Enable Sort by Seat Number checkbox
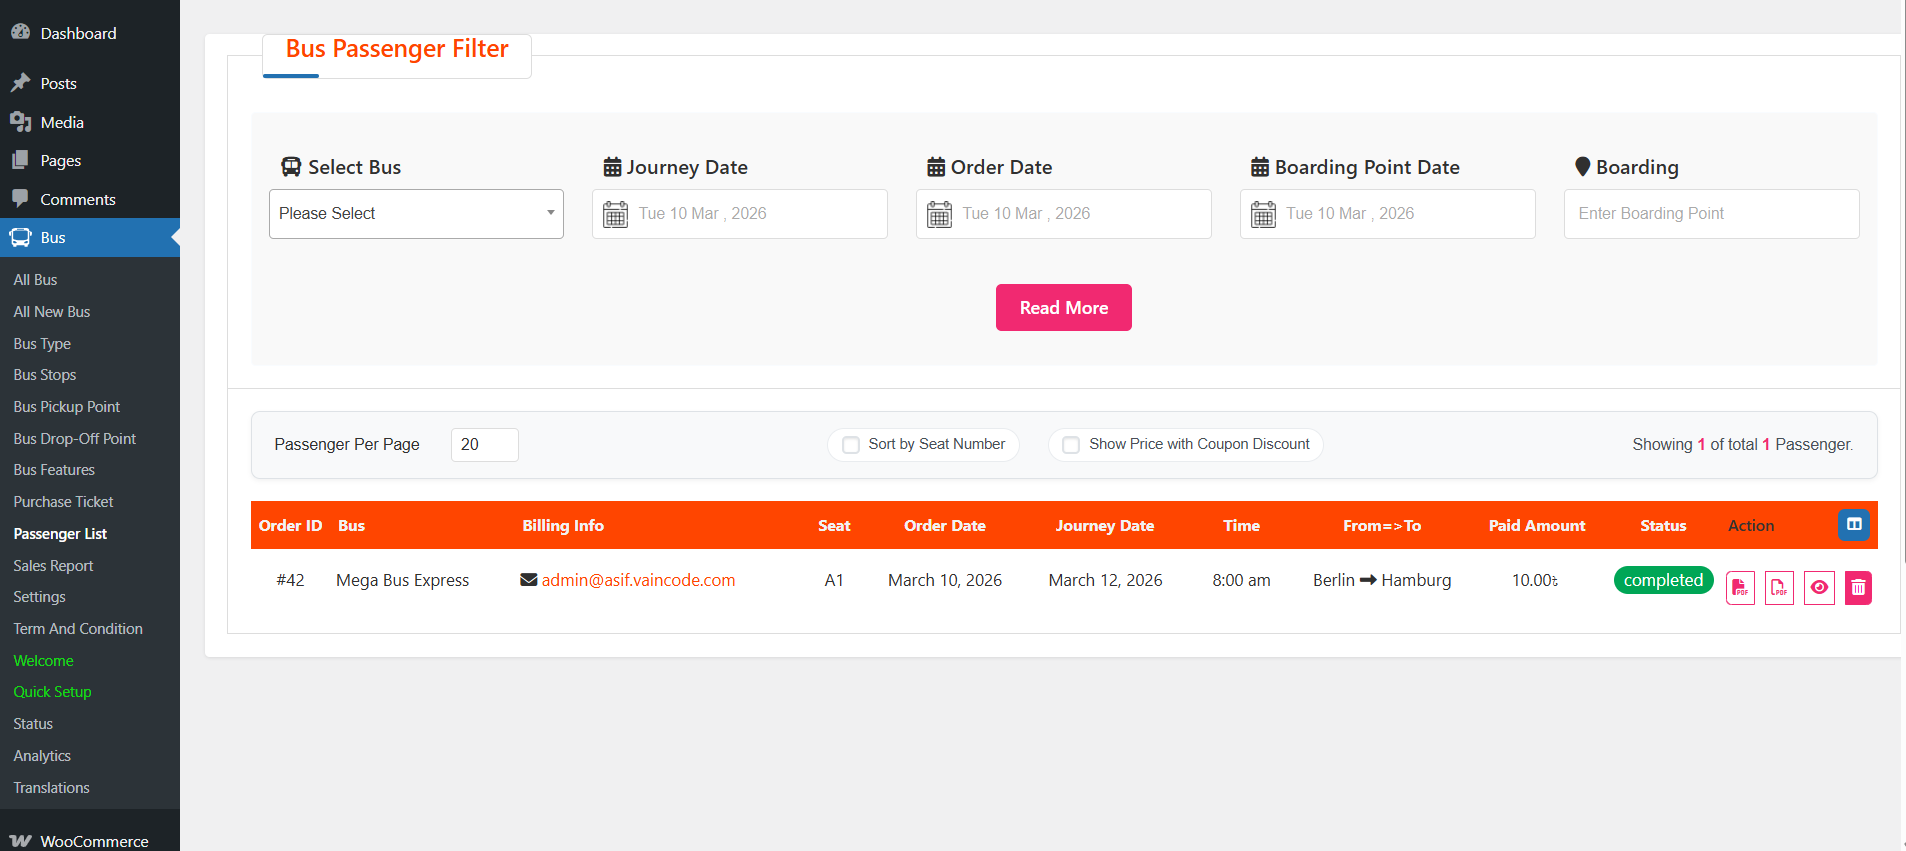 pos(851,445)
